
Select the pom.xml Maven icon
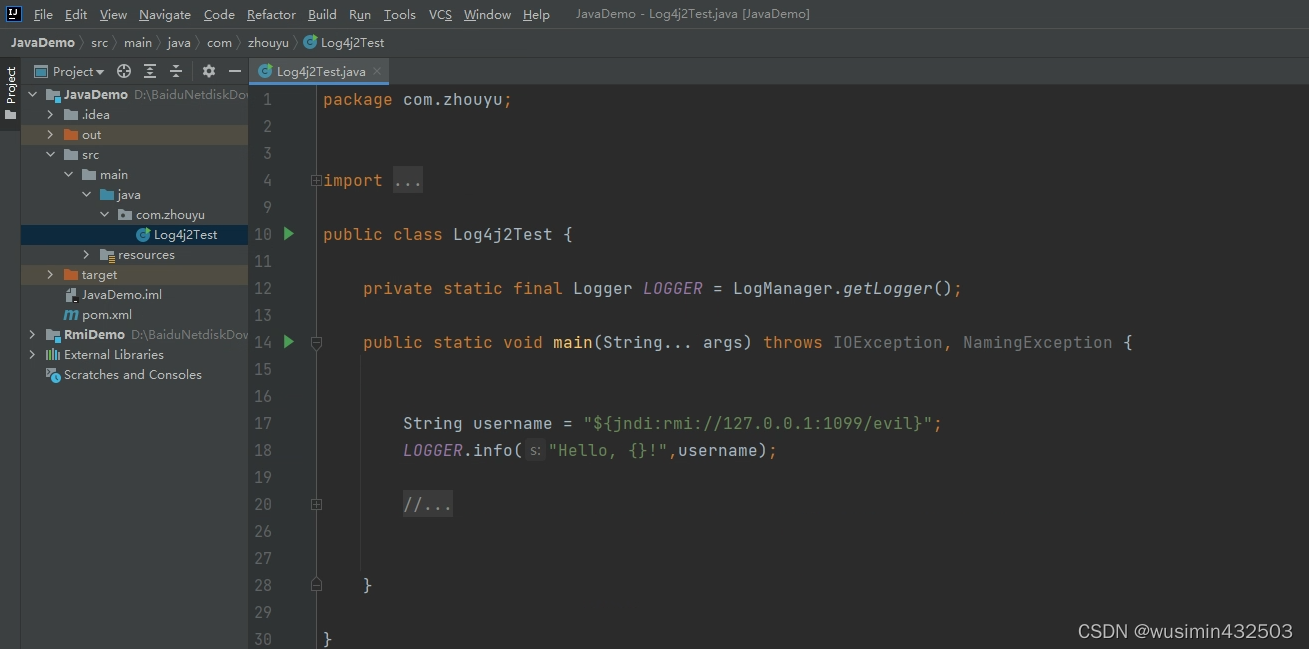(71, 315)
